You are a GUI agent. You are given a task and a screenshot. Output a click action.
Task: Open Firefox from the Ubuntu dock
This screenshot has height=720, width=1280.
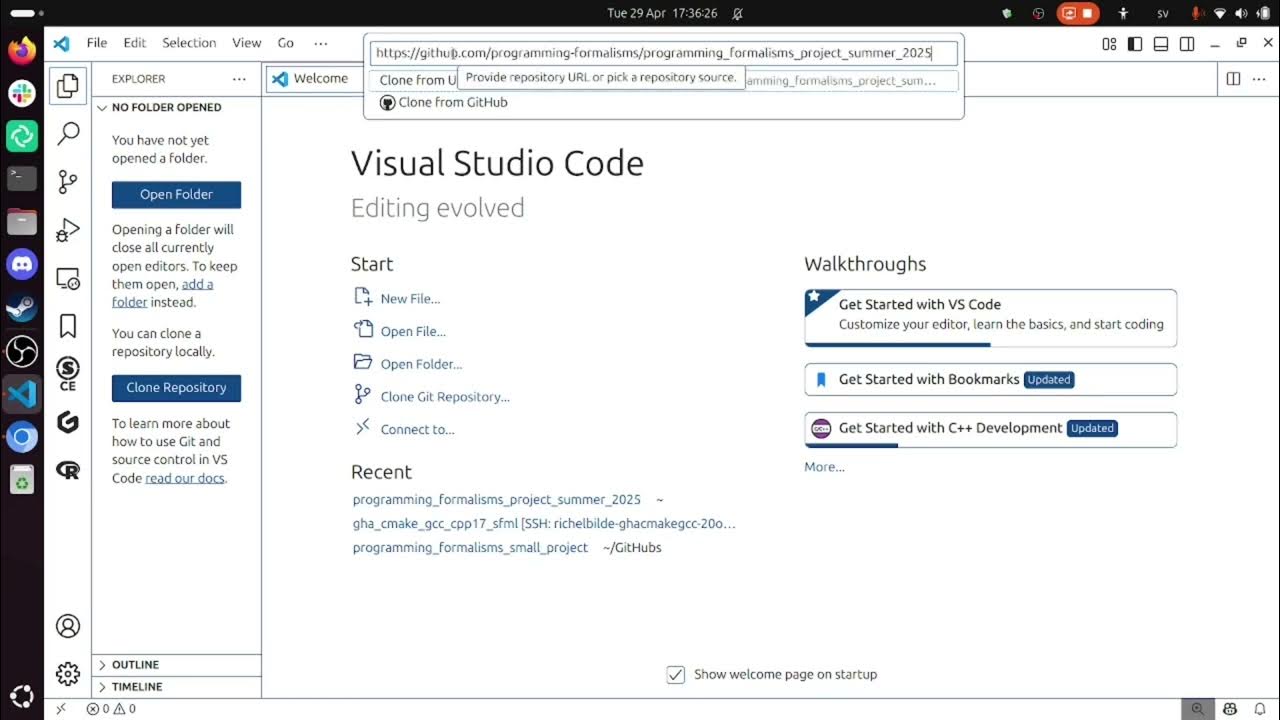(x=22, y=49)
